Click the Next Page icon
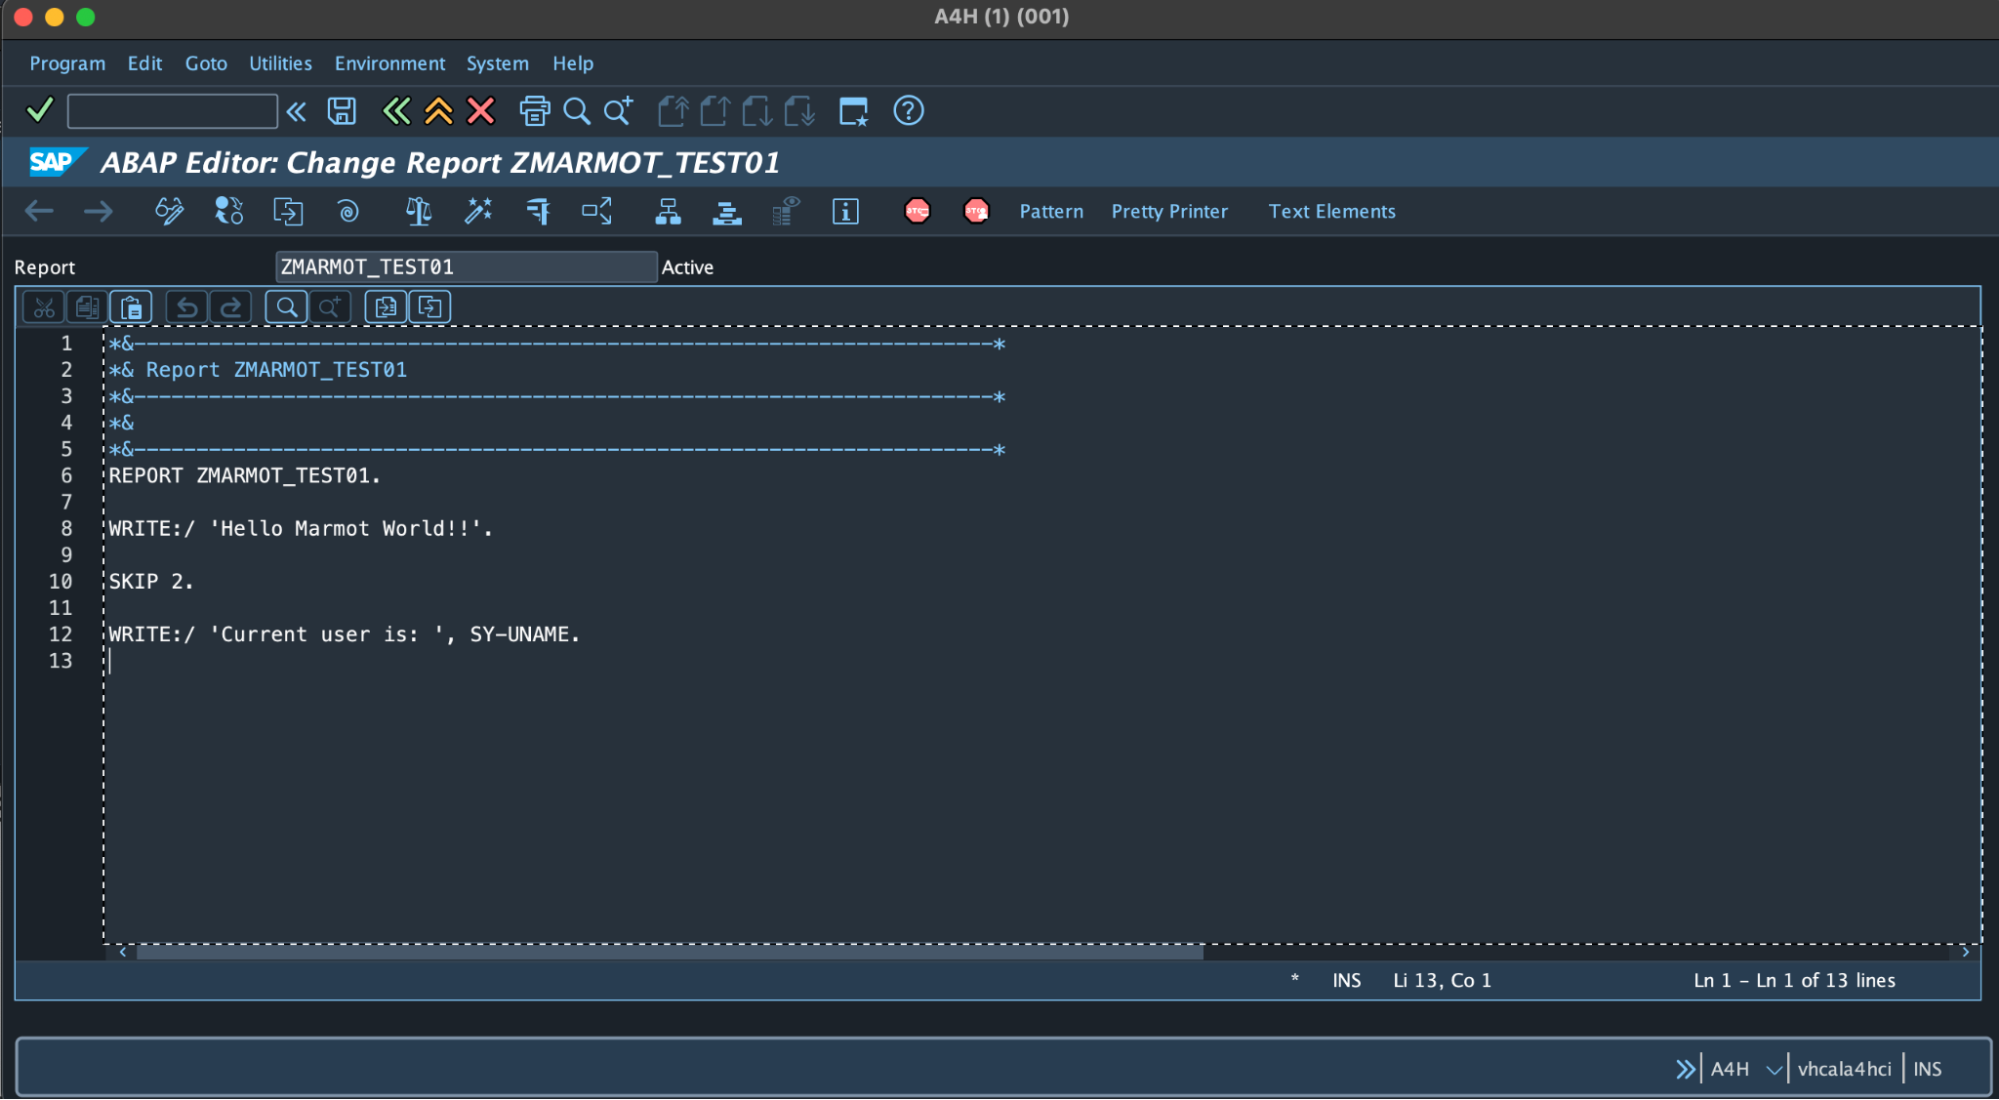1999x1100 pixels. 757,111
